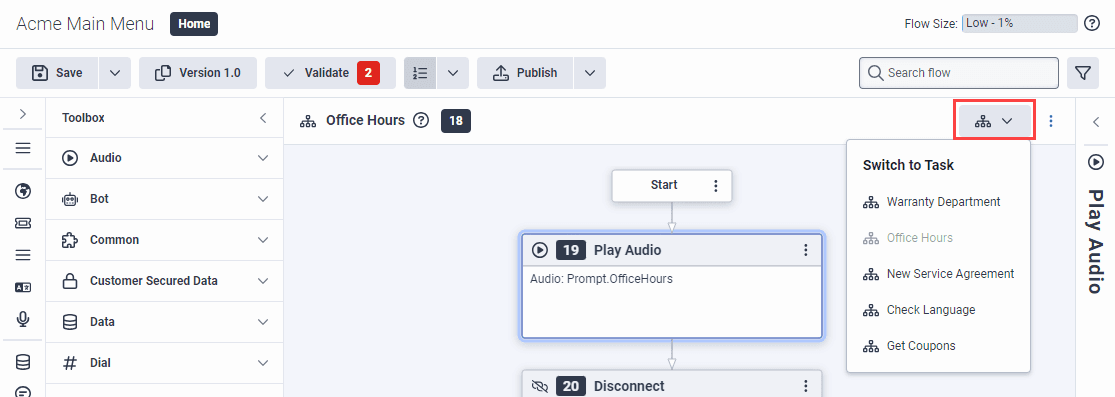Viewport: 1115px width, 397px height.
Task: Open the ticket icon in left sidebar
Action: [x=23, y=223]
